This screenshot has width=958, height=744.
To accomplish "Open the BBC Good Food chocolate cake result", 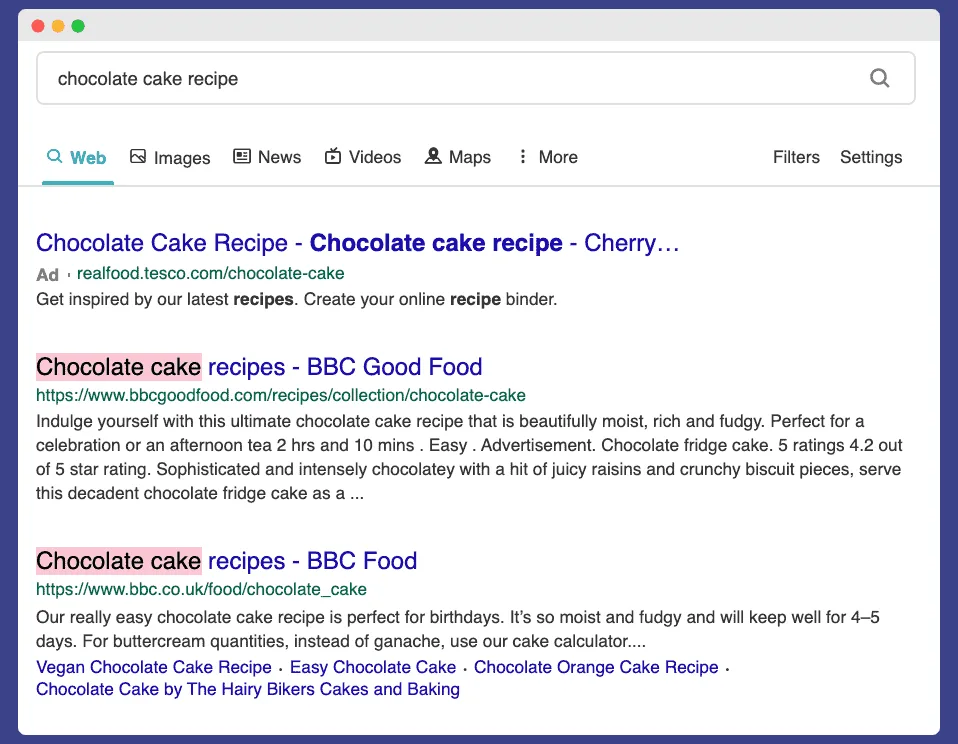I will [258, 367].
